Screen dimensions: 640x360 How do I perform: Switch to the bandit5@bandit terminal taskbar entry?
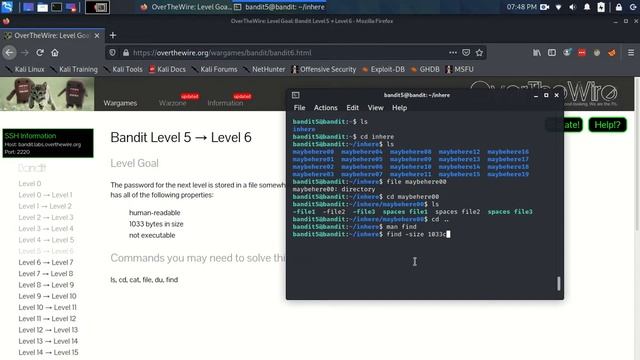pyautogui.click(x=280, y=7)
